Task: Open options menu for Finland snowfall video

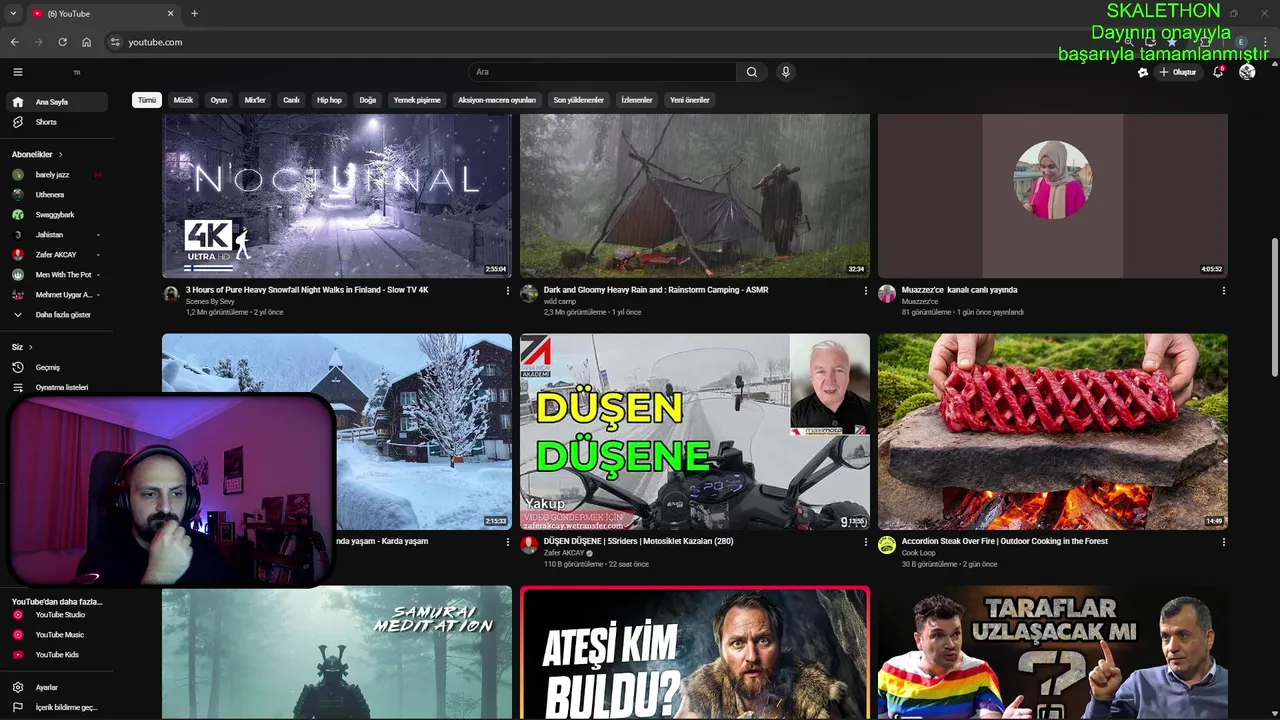Action: coord(508,291)
